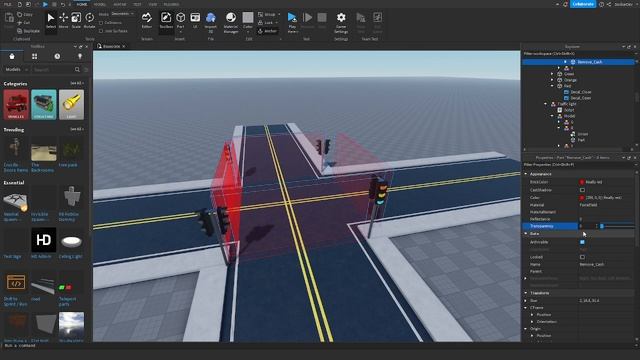Click the quick-access Play icon in title bar
Viewport: 640px width, 360px height.
tap(45, 4)
